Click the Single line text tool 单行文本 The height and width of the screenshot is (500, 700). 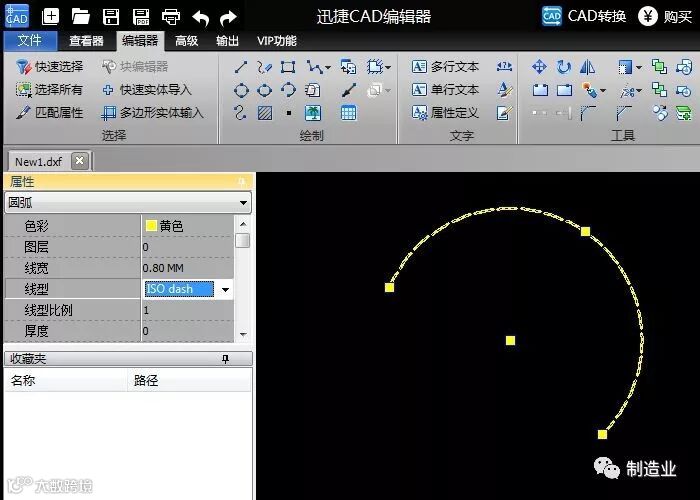pyautogui.click(x=445, y=90)
